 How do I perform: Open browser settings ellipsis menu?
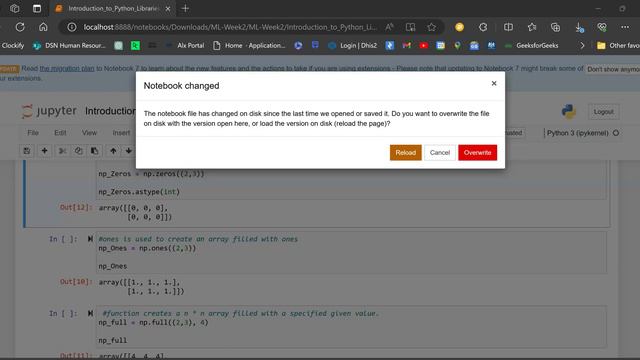tap(625, 27)
